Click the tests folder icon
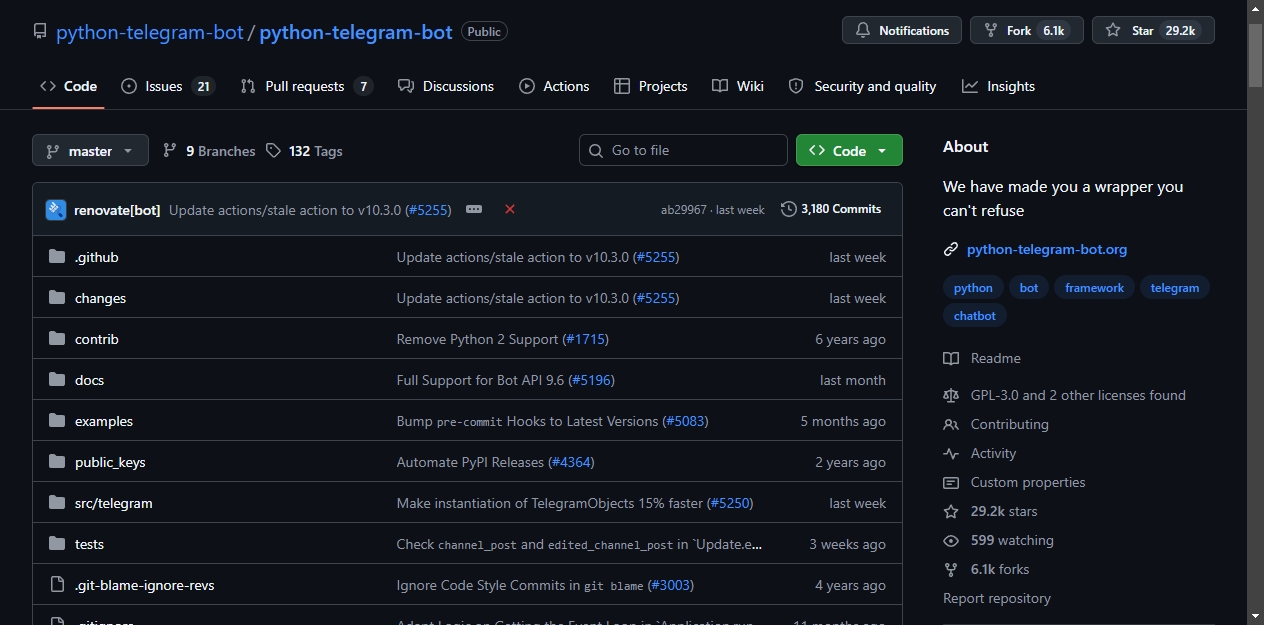The height and width of the screenshot is (625, 1264). coord(57,544)
